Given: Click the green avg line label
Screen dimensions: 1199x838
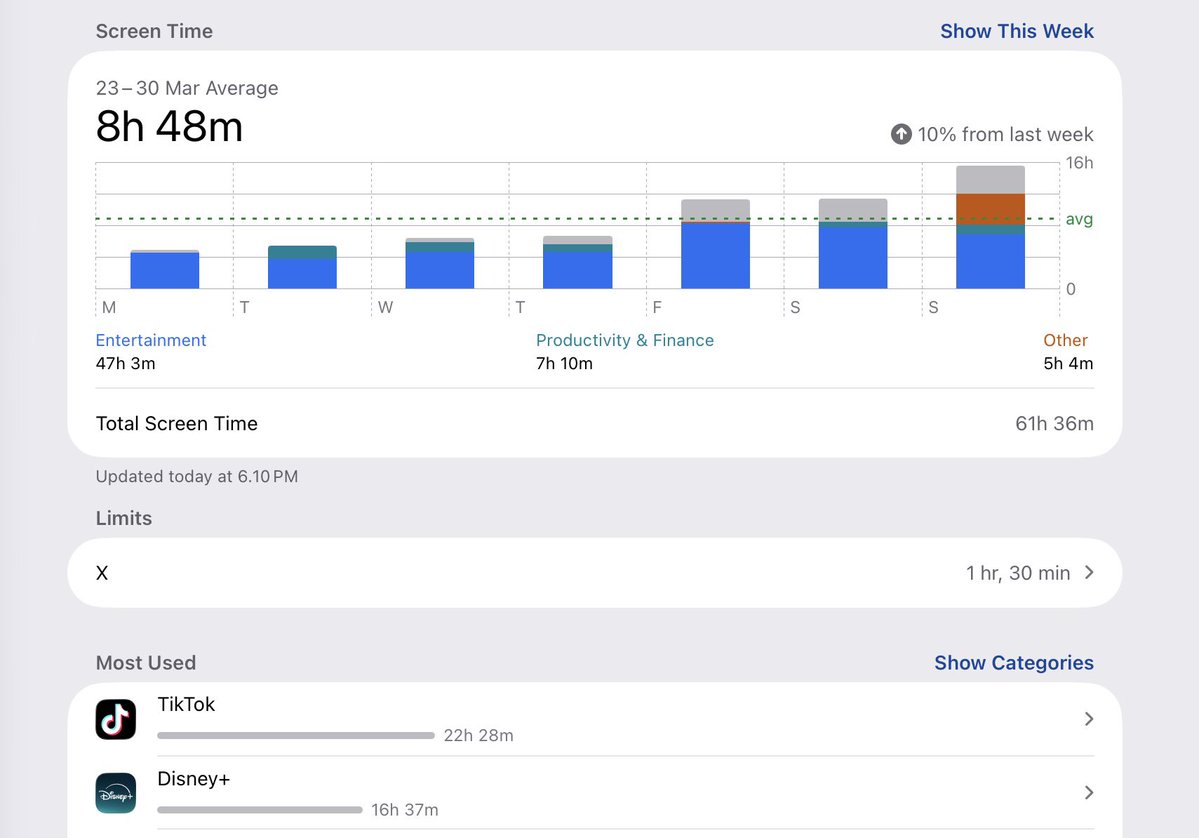Looking at the screenshot, I should [1079, 219].
